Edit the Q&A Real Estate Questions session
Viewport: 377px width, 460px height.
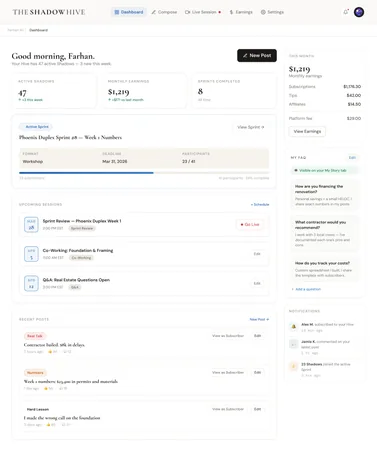coord(257,283)
